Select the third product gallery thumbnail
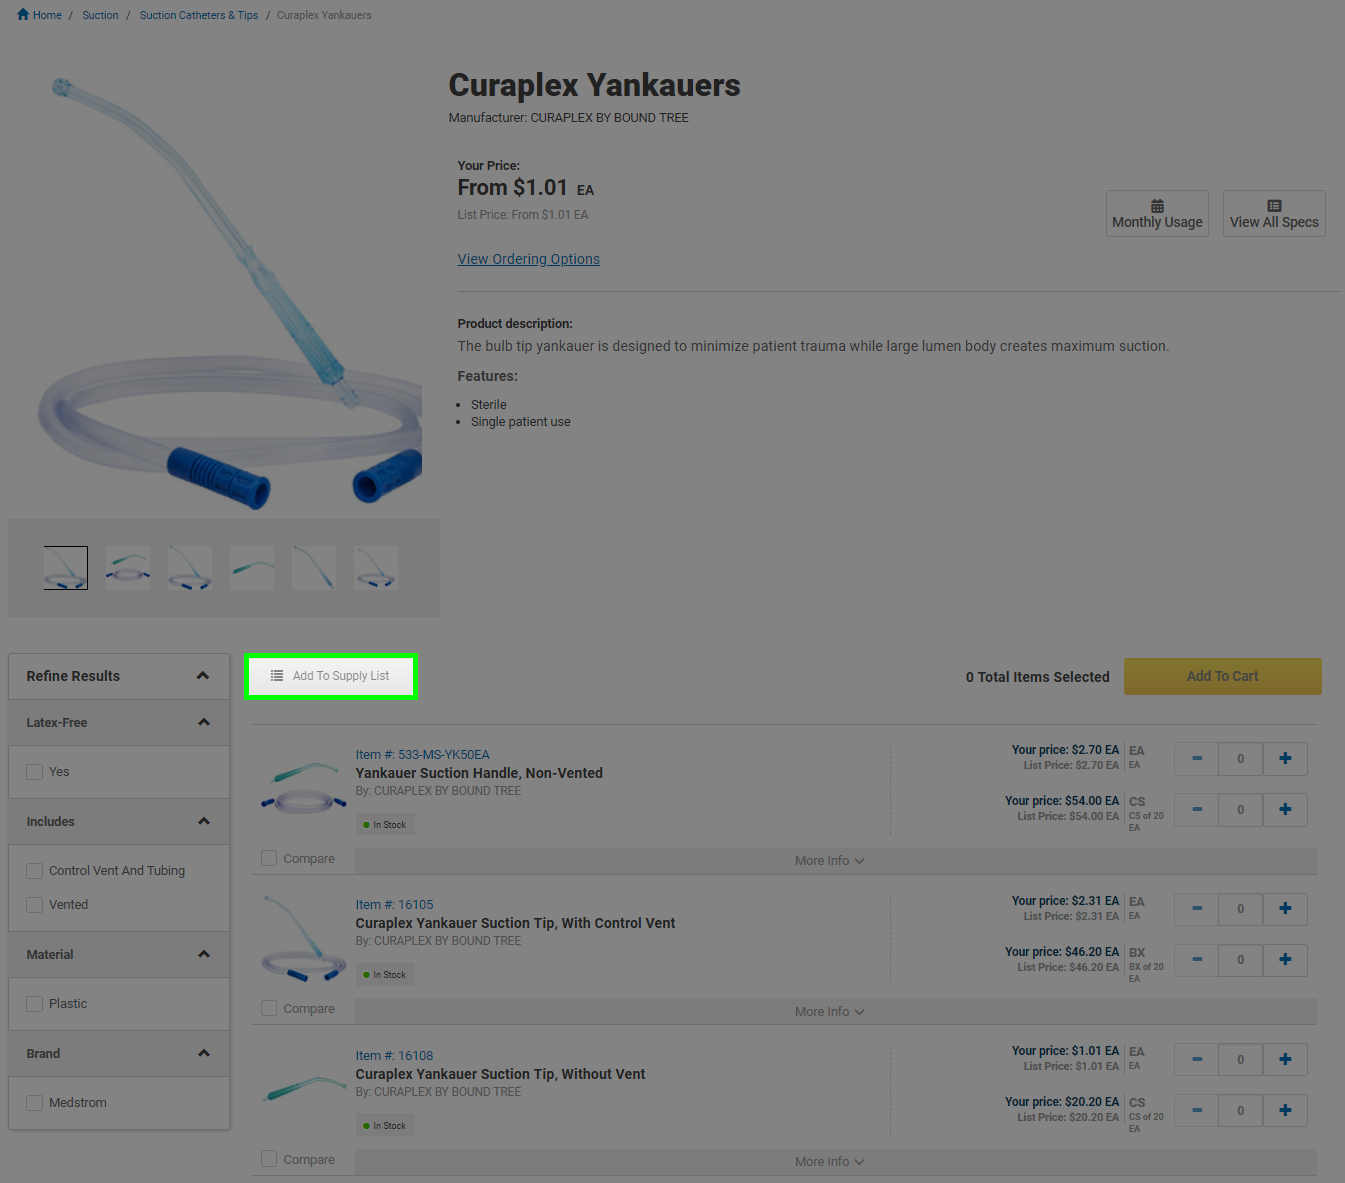The image size is (1345, 1183). [x=190, y=568]
